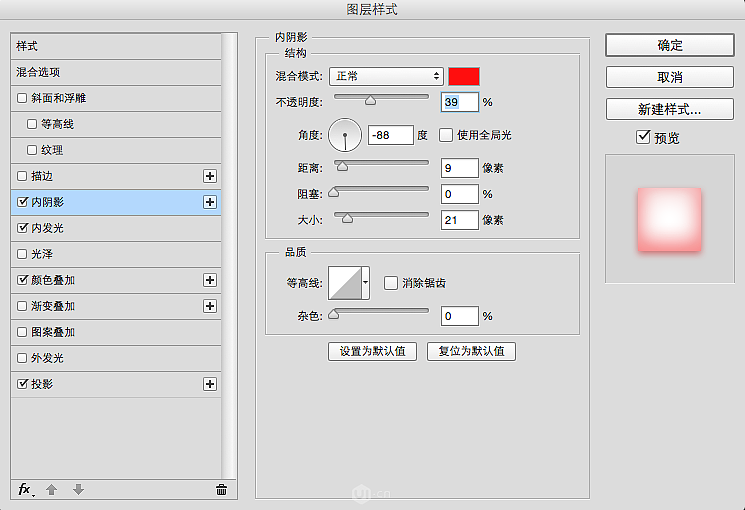This screenshot has width=745, height=510.
Task: Uncheck the 内阴影 checkbox
Action: 22,202
